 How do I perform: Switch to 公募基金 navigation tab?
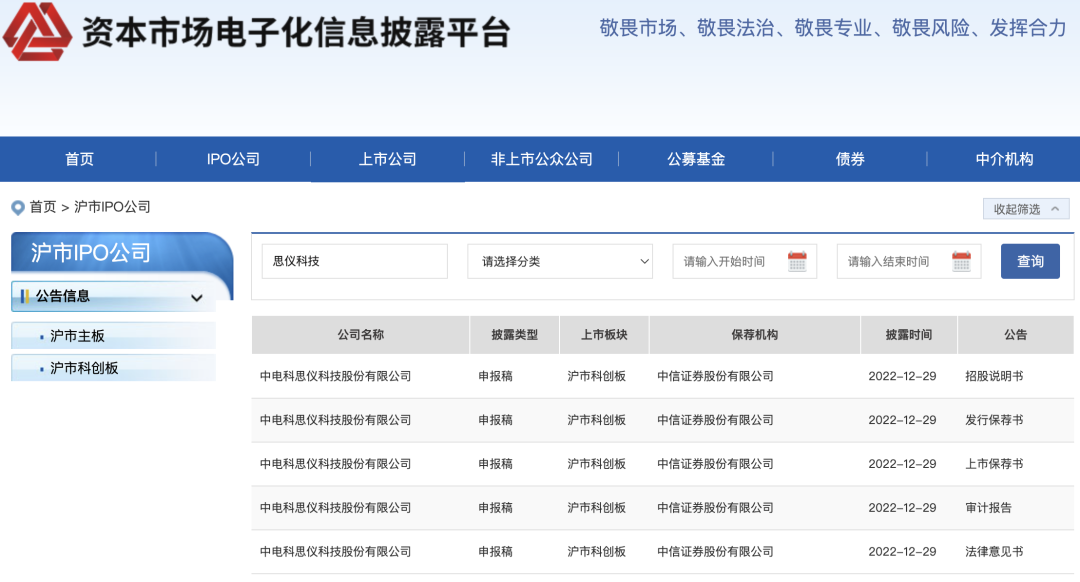tap(696, 159)
